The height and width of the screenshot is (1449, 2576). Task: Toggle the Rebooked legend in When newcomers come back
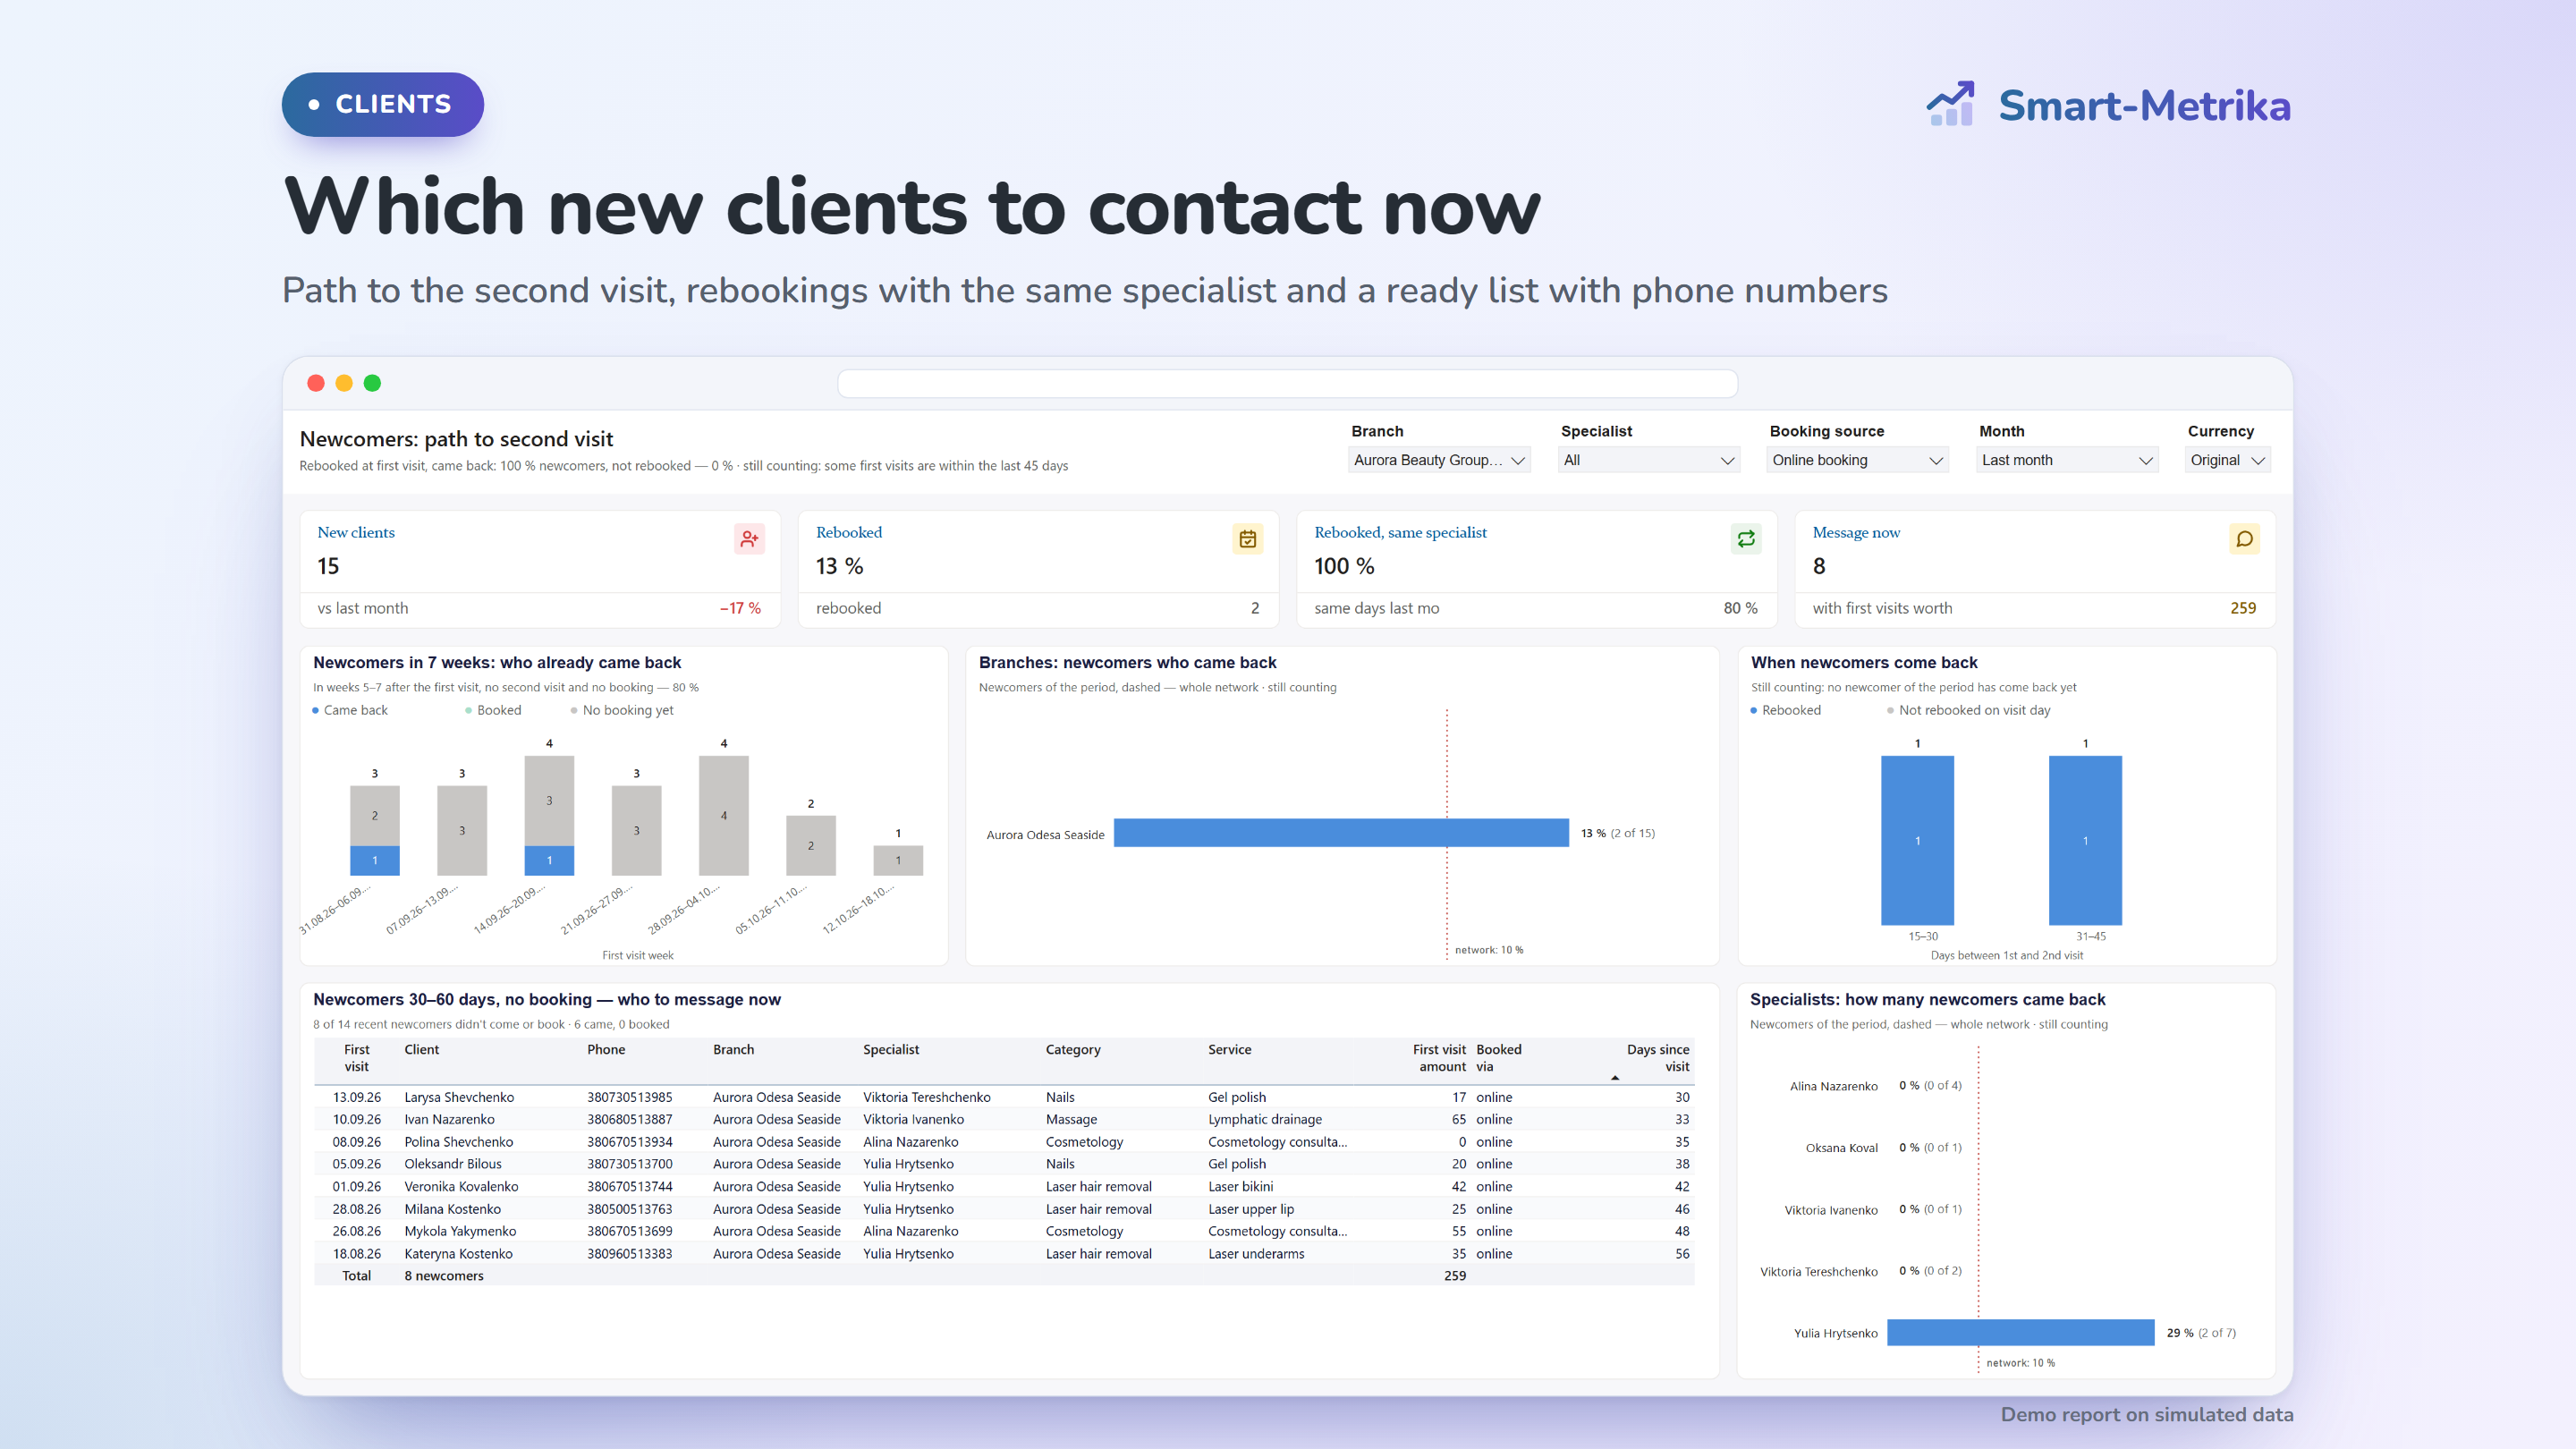[x=1786, y=710]
